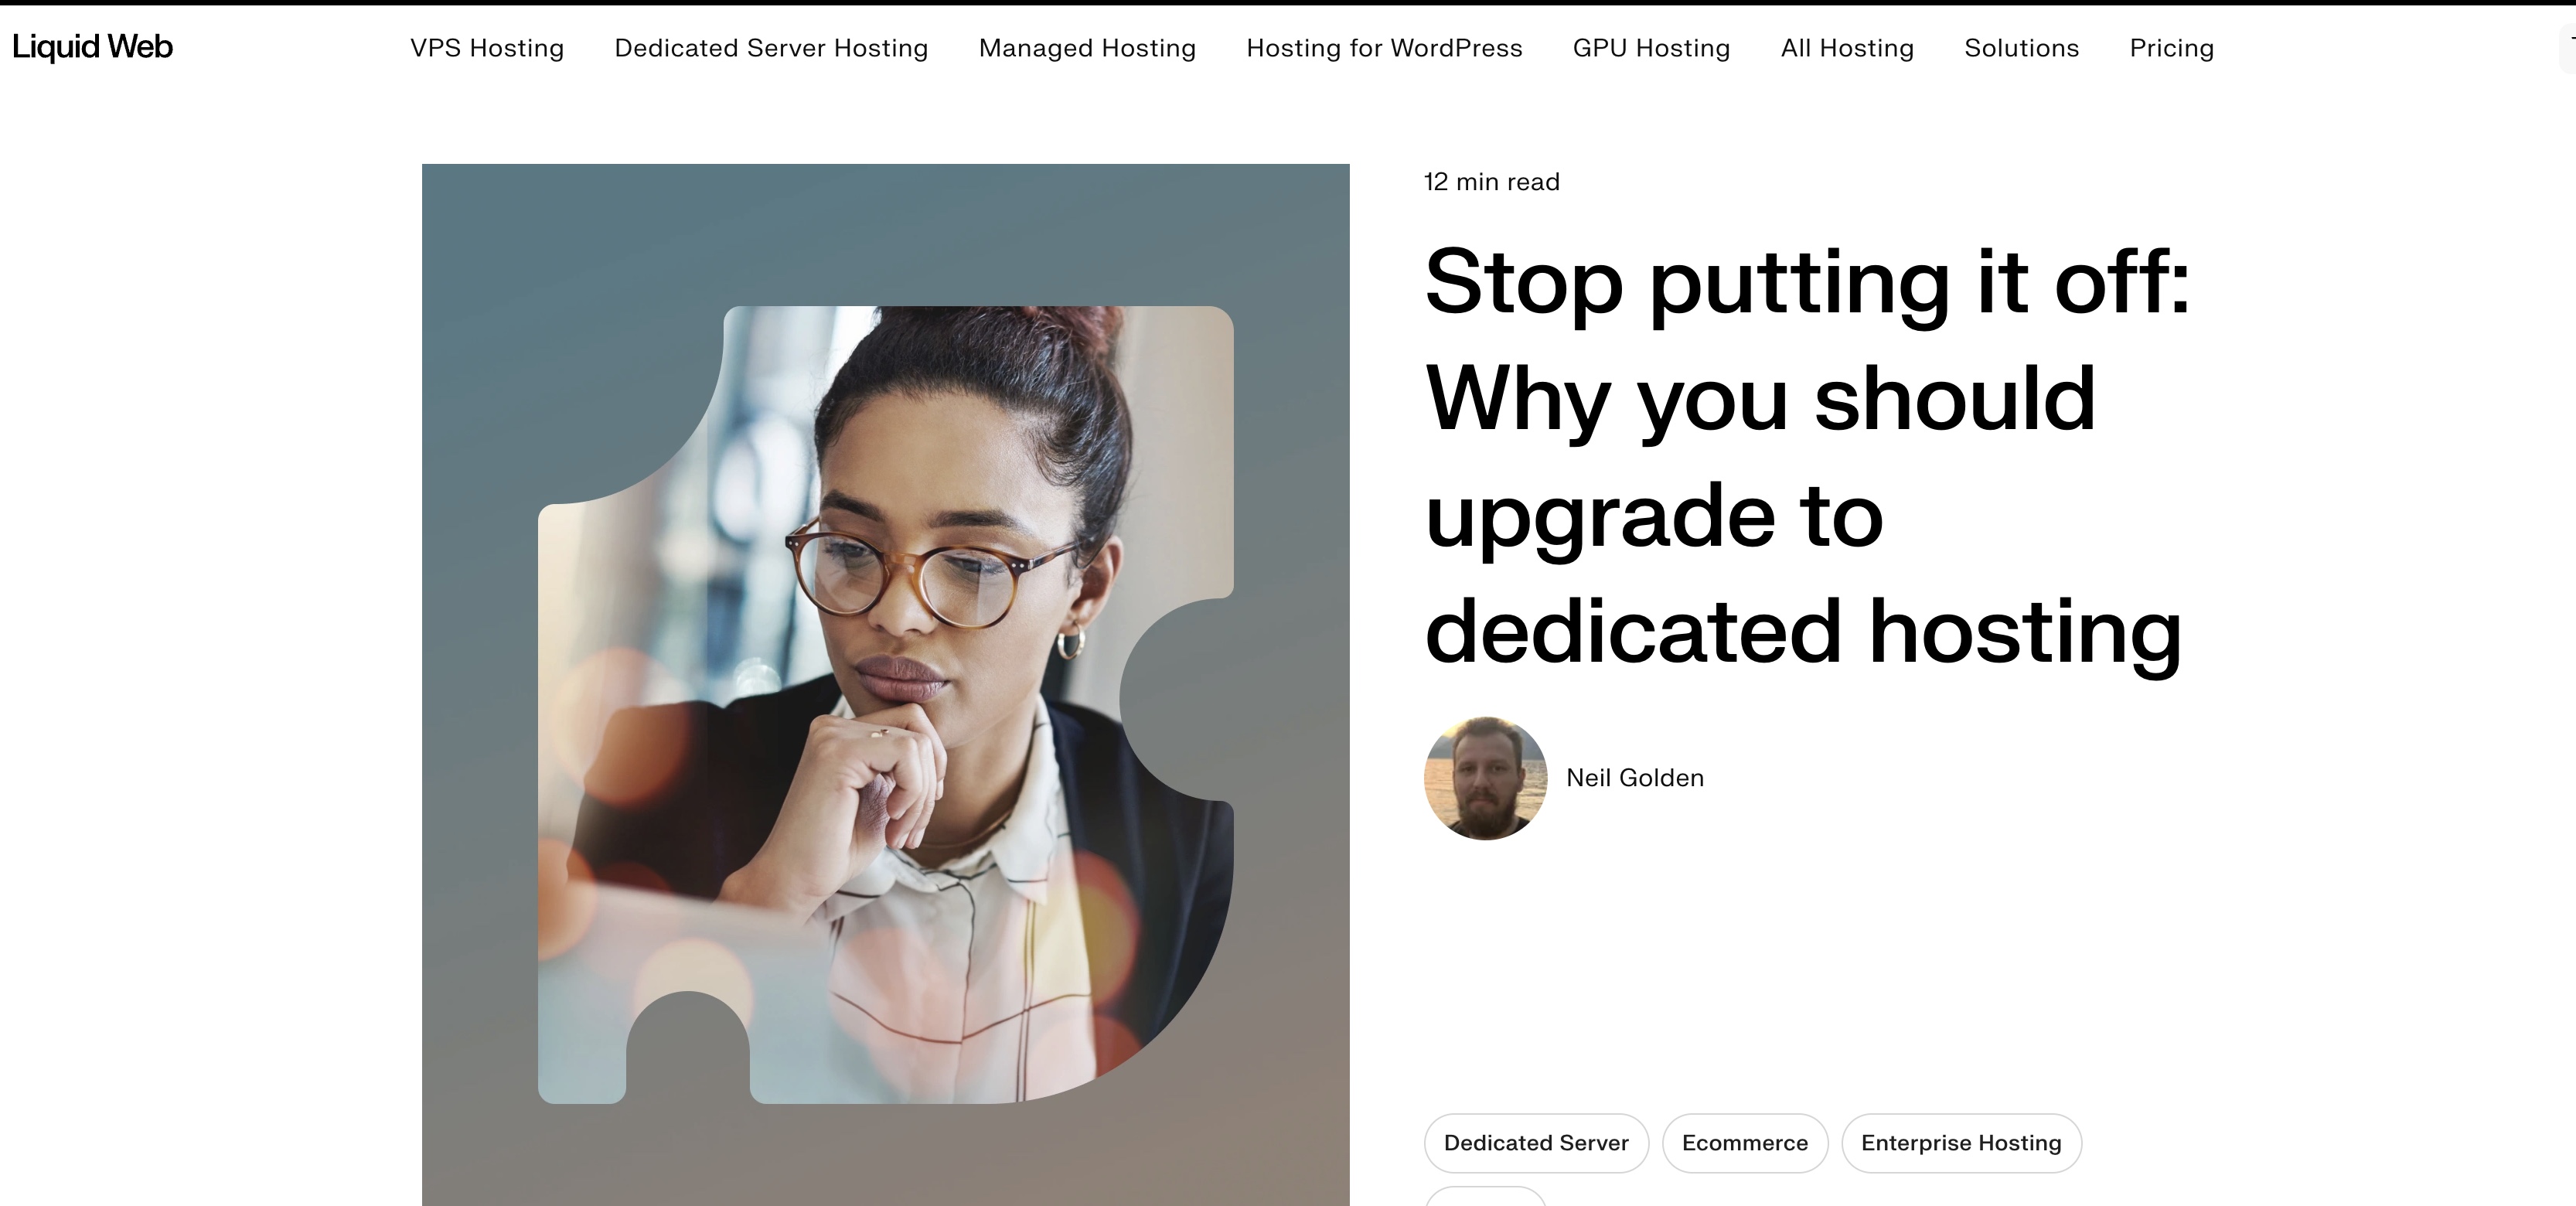
Task: Go to GPU Hosting page
Action: pos(1651,48)
